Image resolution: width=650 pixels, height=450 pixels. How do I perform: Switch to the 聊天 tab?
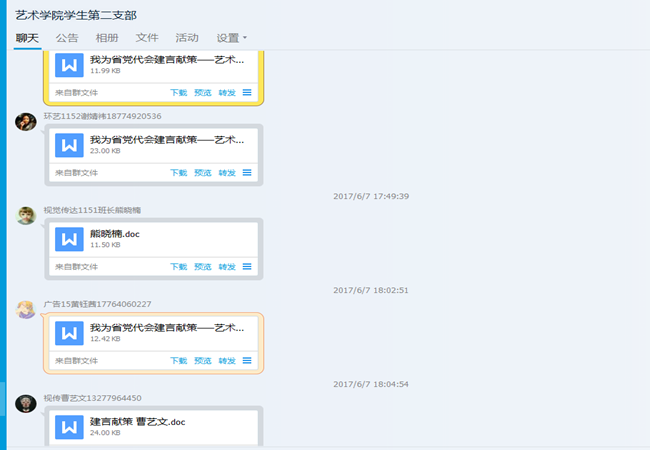27,38
